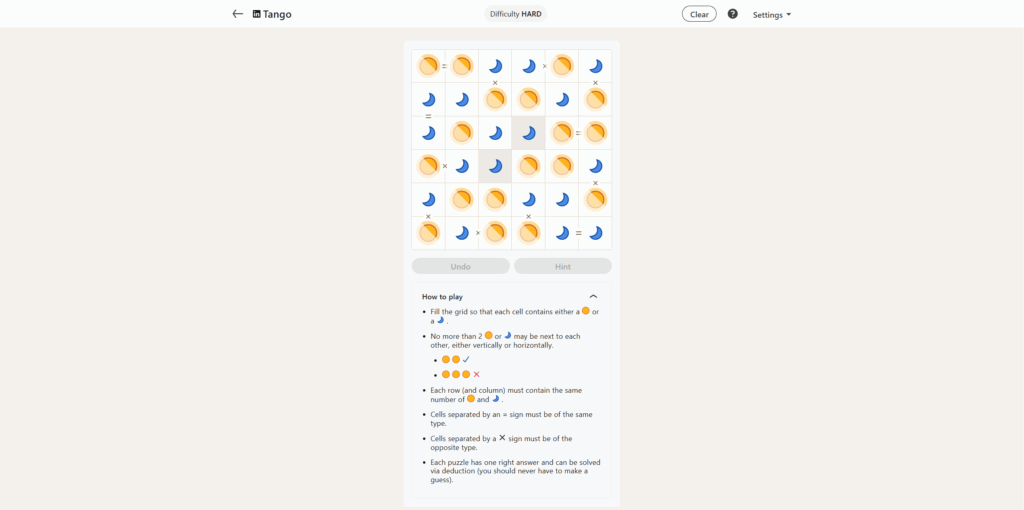Click the sun in the top-left grid cell
The image size is (1024, 510).
tap(428, 66)
